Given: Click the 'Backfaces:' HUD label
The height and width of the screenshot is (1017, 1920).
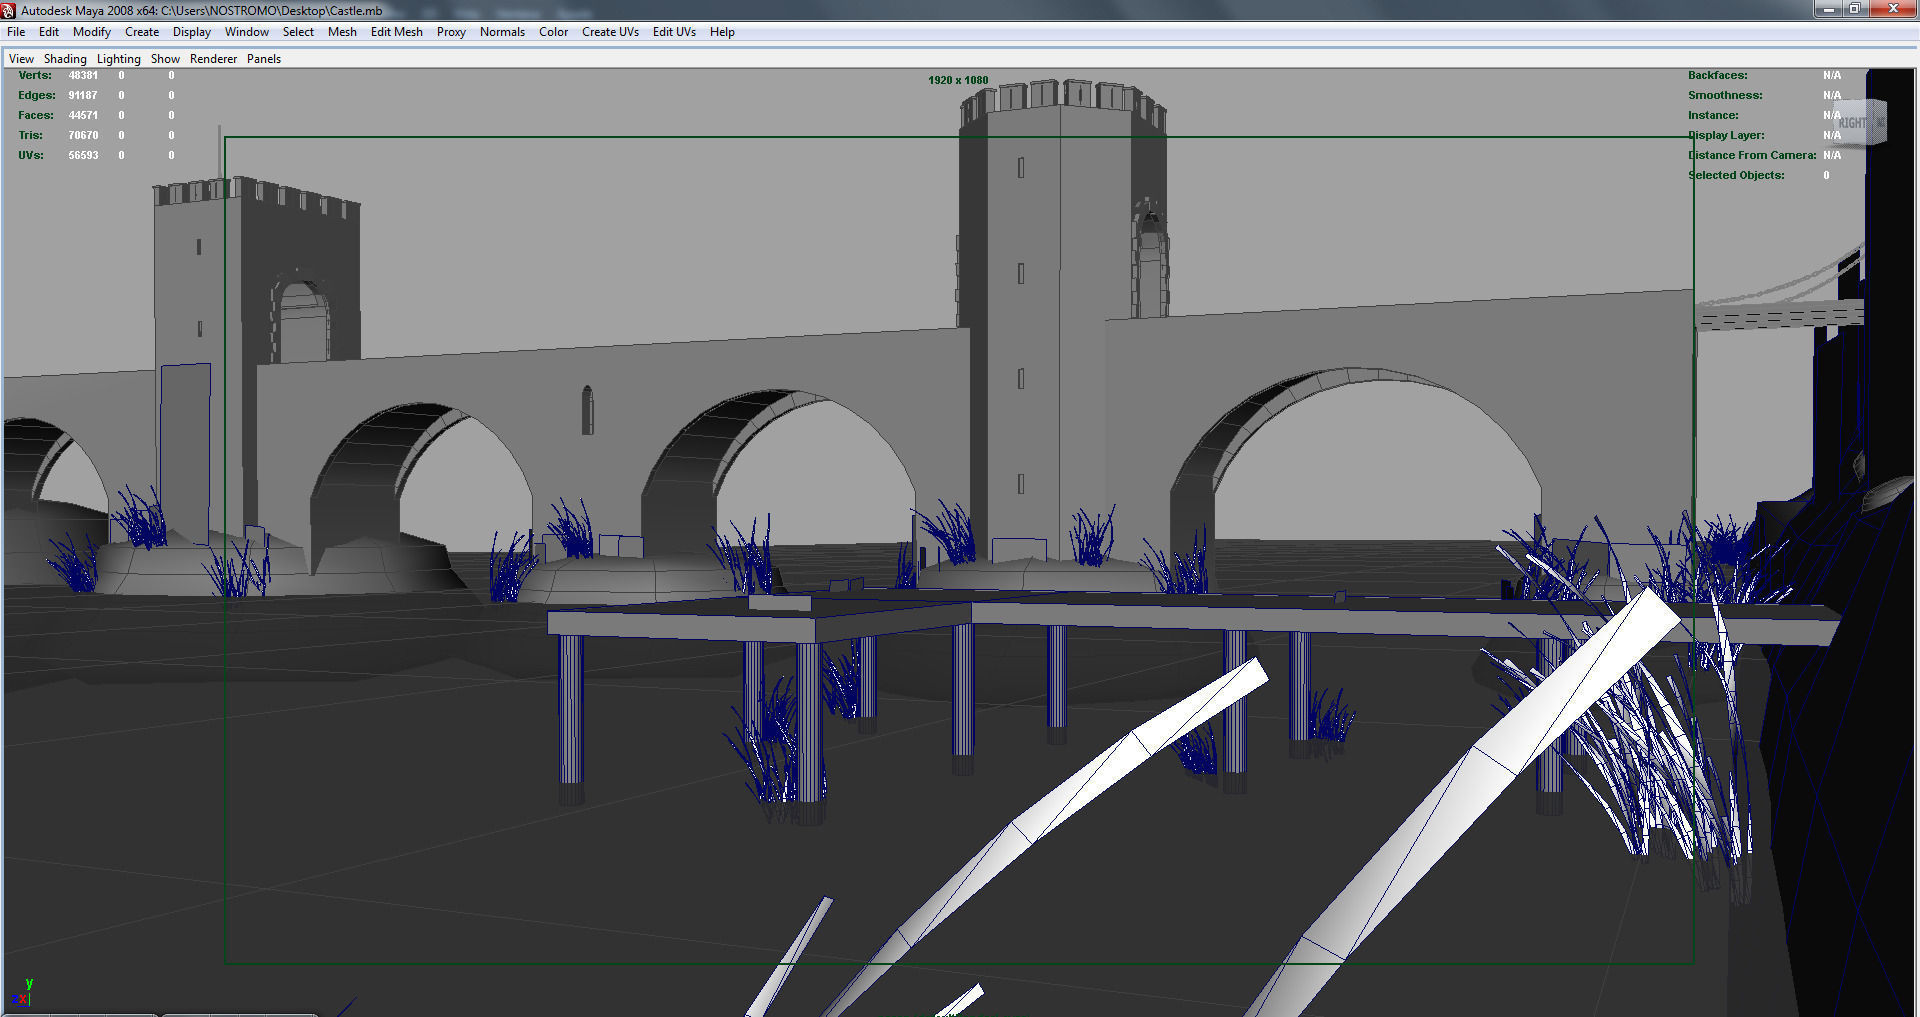Looking at the screenshot, I should tap(1718, 75).
